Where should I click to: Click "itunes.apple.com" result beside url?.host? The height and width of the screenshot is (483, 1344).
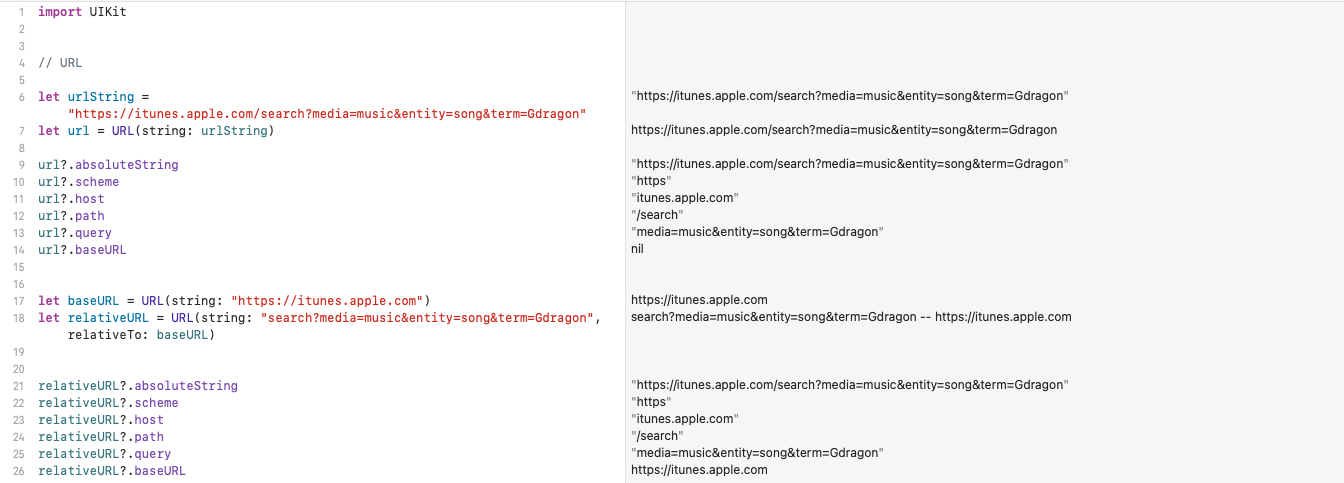(x=685, y=198)
